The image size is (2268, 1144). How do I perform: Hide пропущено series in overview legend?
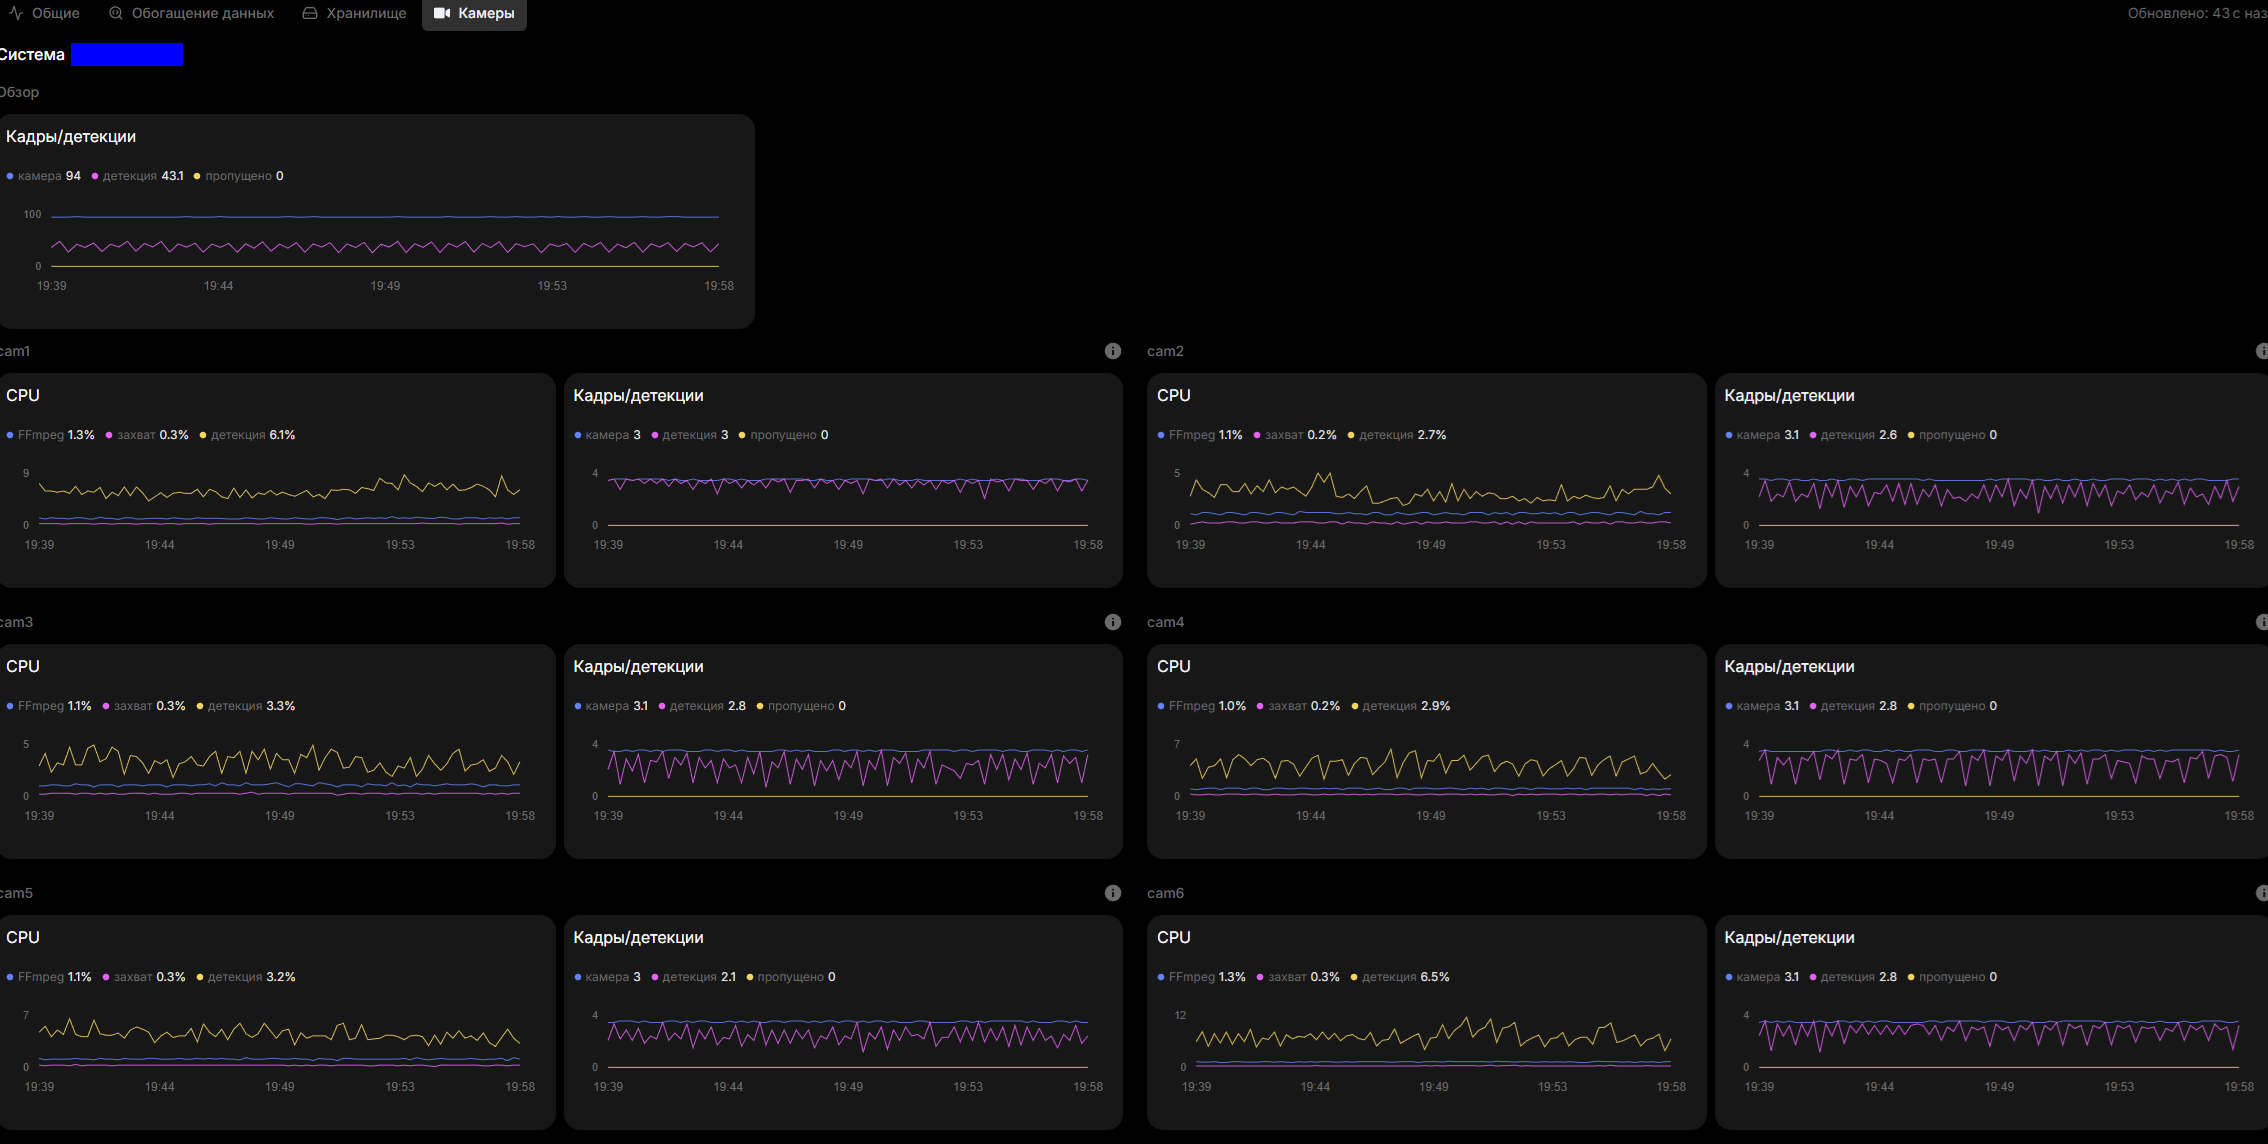pos(239,176)
